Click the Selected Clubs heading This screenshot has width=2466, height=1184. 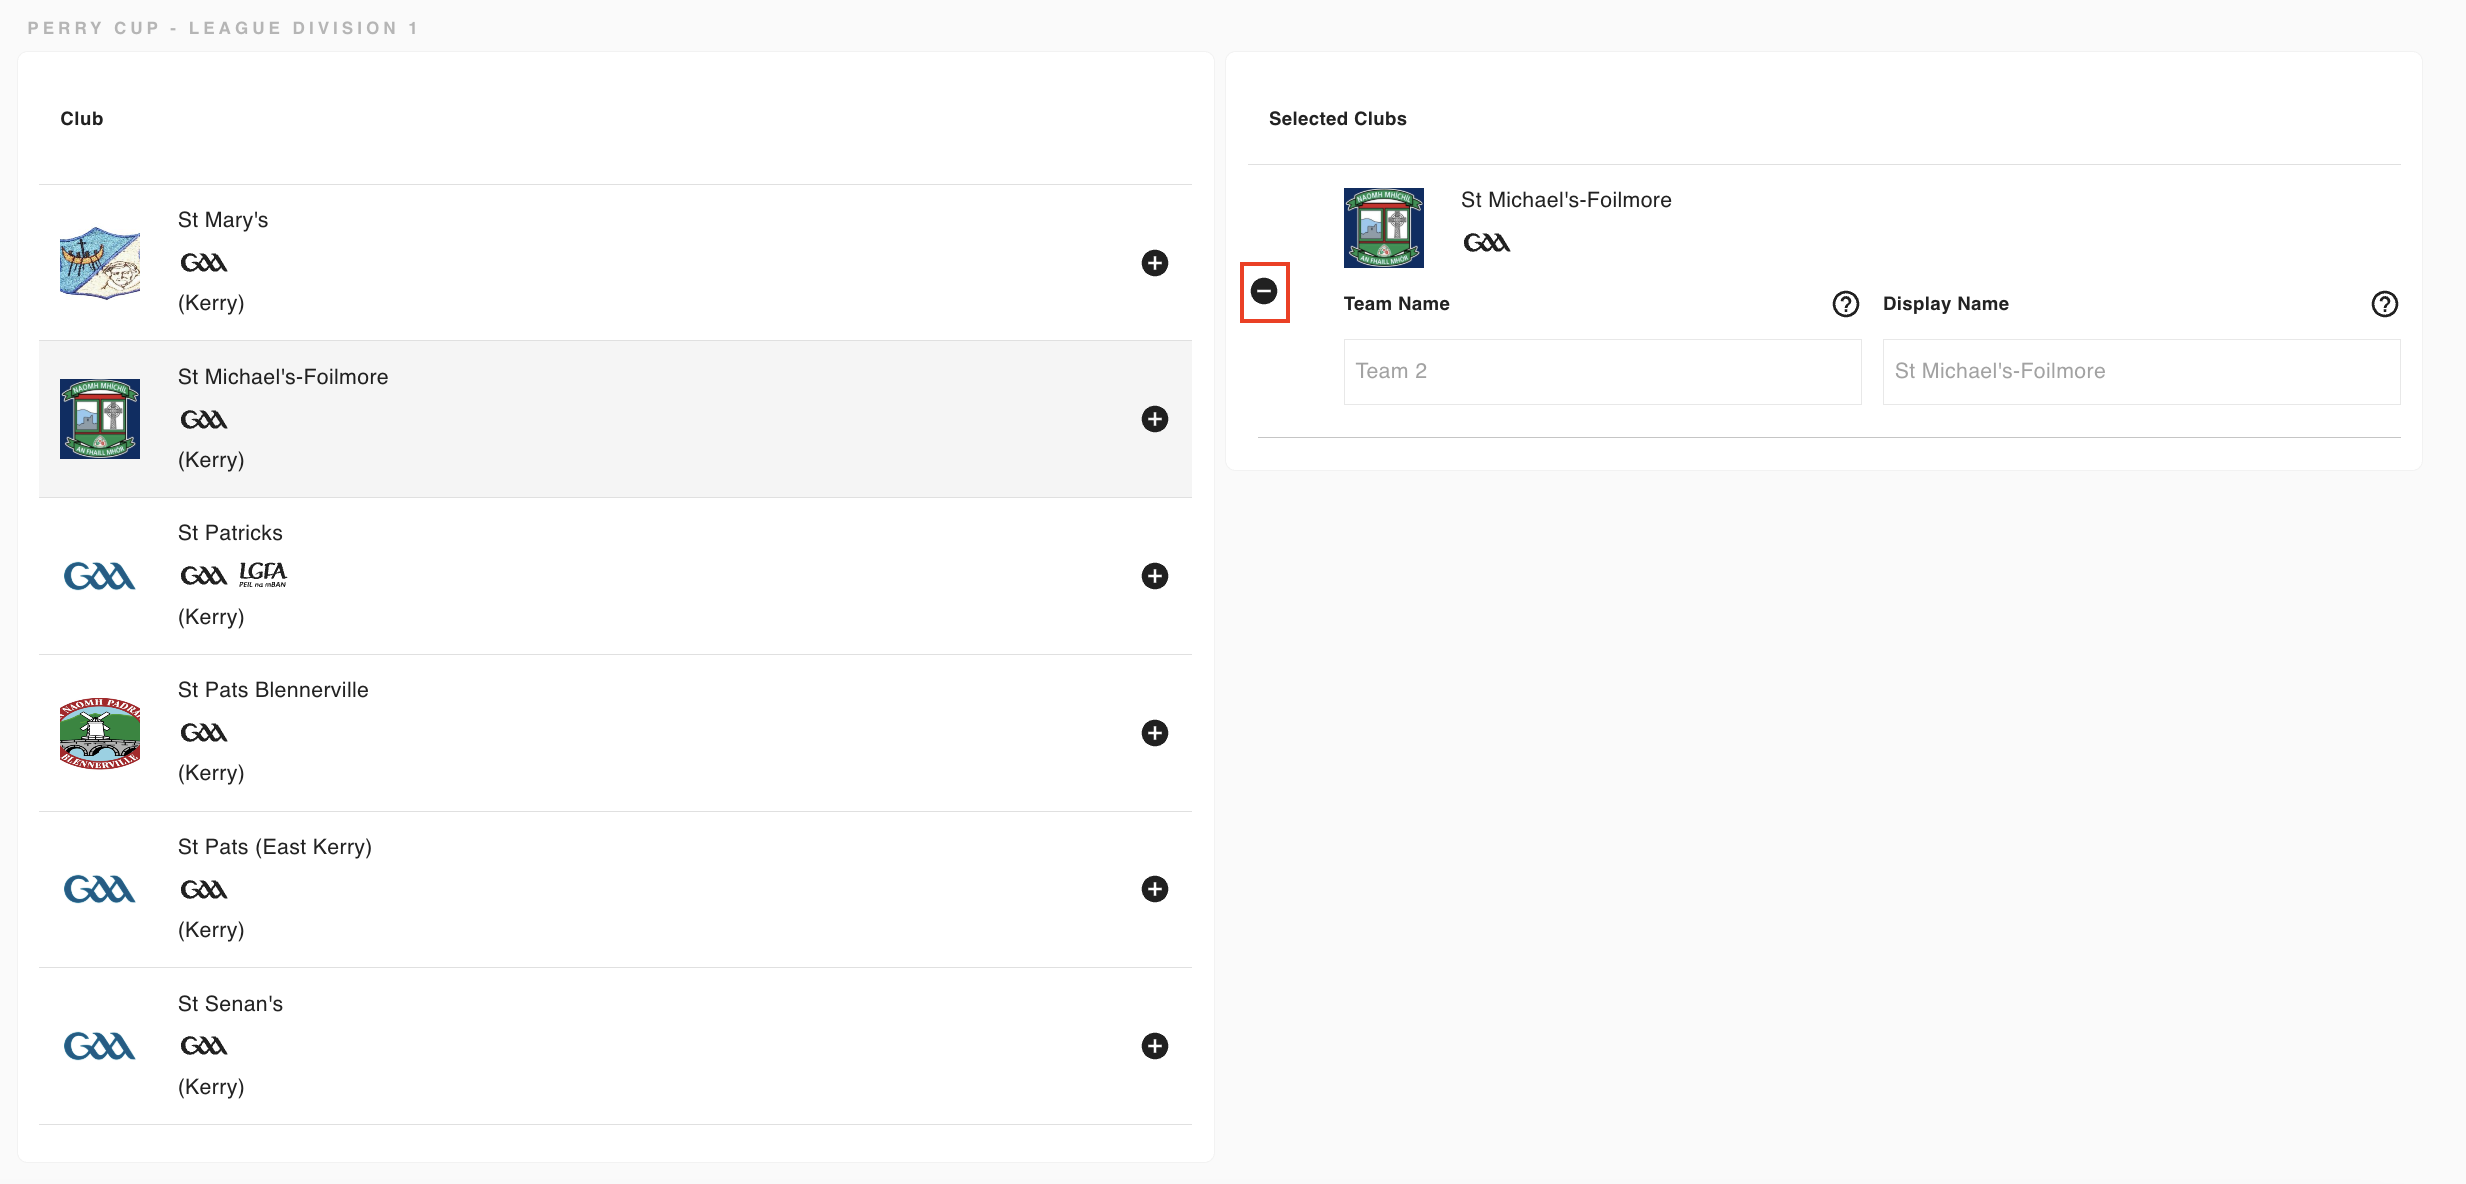coord(1338,119)
